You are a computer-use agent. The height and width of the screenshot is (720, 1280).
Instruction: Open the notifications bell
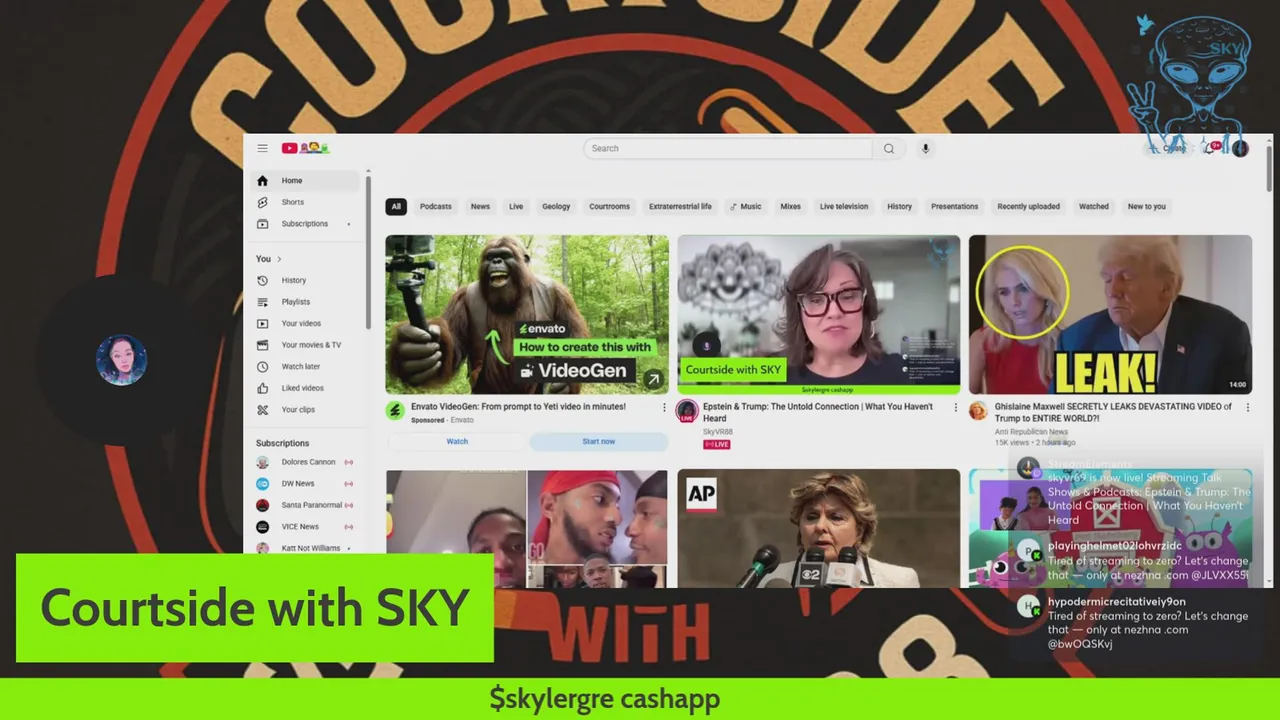pyautogui.click(x=1211, y=148)
